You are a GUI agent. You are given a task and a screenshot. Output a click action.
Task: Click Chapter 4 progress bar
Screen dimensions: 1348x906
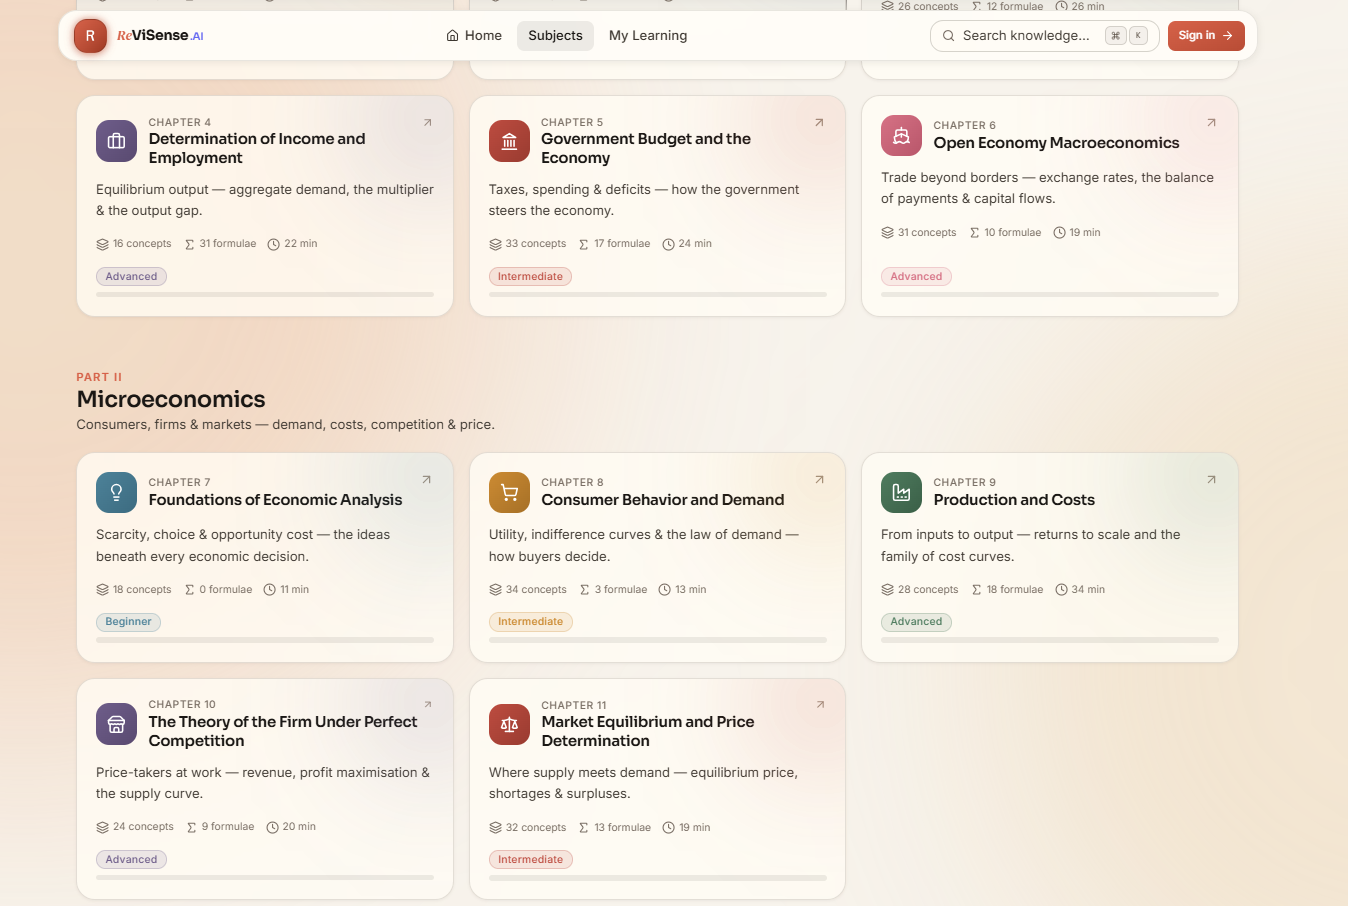(x=265, y=295)
